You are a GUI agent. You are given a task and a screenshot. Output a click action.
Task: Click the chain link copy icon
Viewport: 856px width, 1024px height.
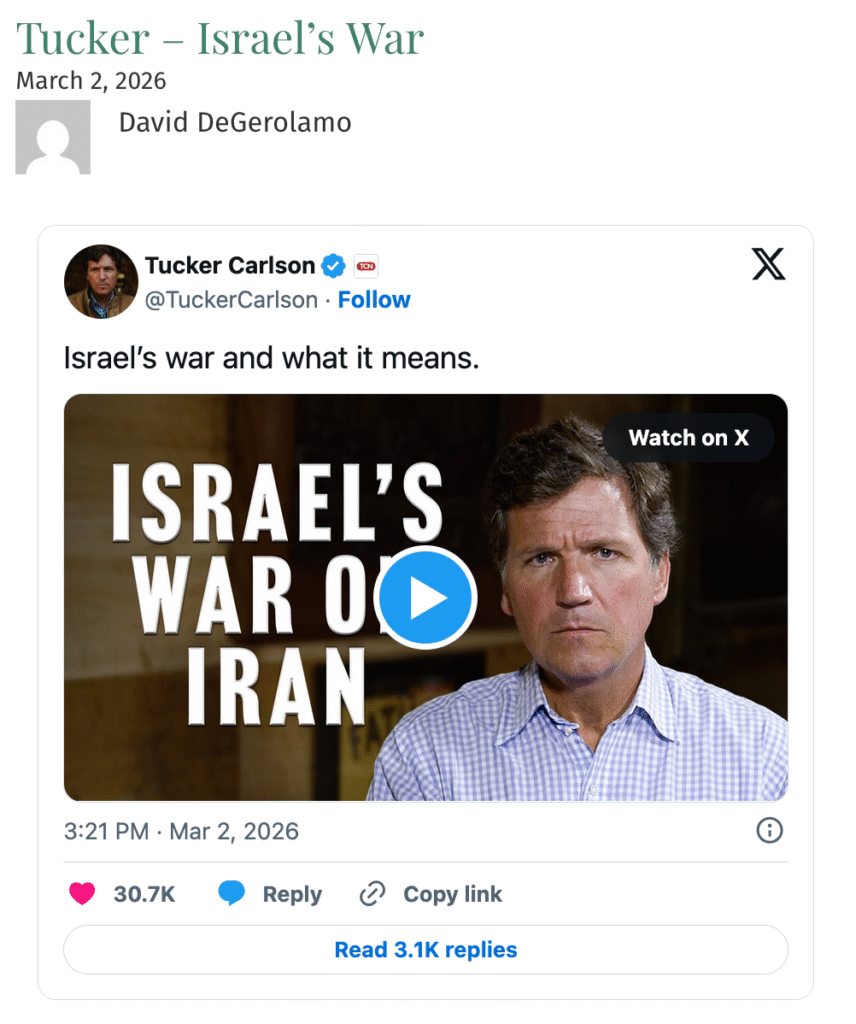pos(372,894)
